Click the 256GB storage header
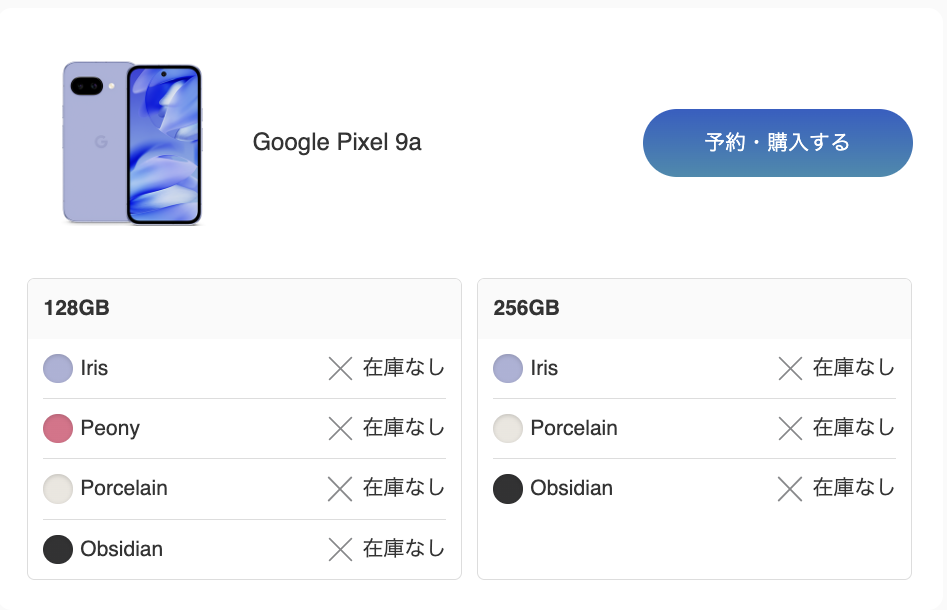This screenshot has height=610, width=947. 526,308
